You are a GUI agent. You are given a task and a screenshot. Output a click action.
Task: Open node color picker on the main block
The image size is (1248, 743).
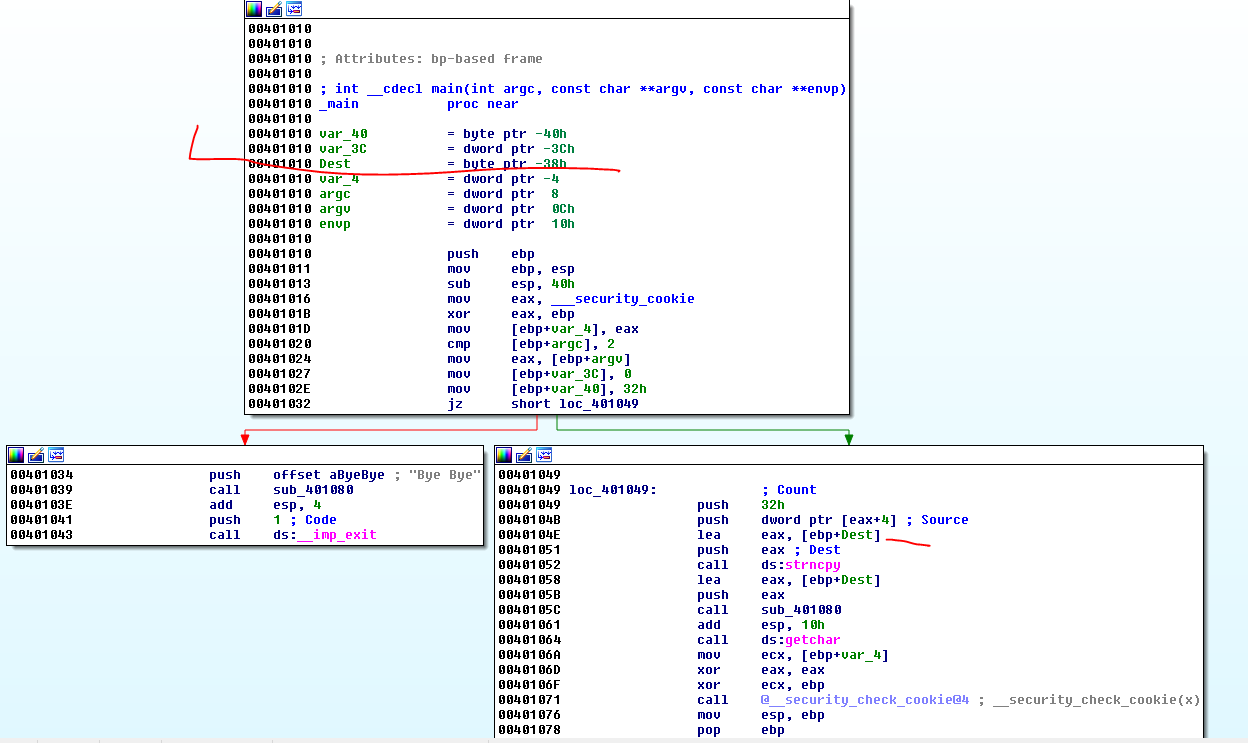254,9
